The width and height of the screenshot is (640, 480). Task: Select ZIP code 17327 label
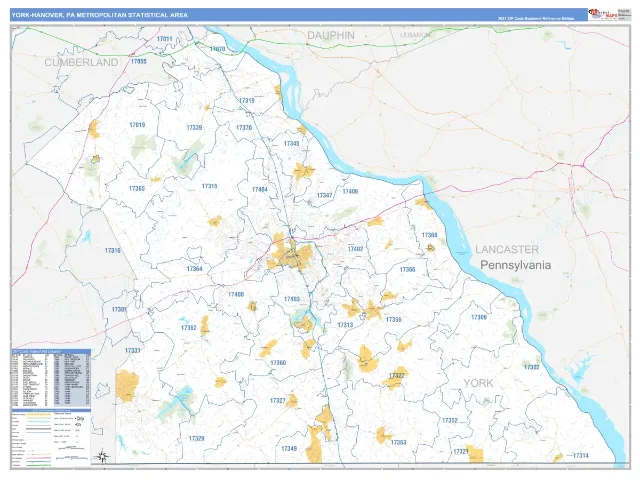click(x=278, y=401)
